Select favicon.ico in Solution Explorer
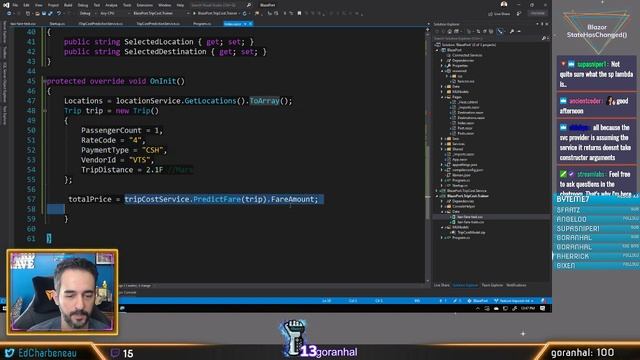This screenshot has height=360, width=640. pos(466,81)
